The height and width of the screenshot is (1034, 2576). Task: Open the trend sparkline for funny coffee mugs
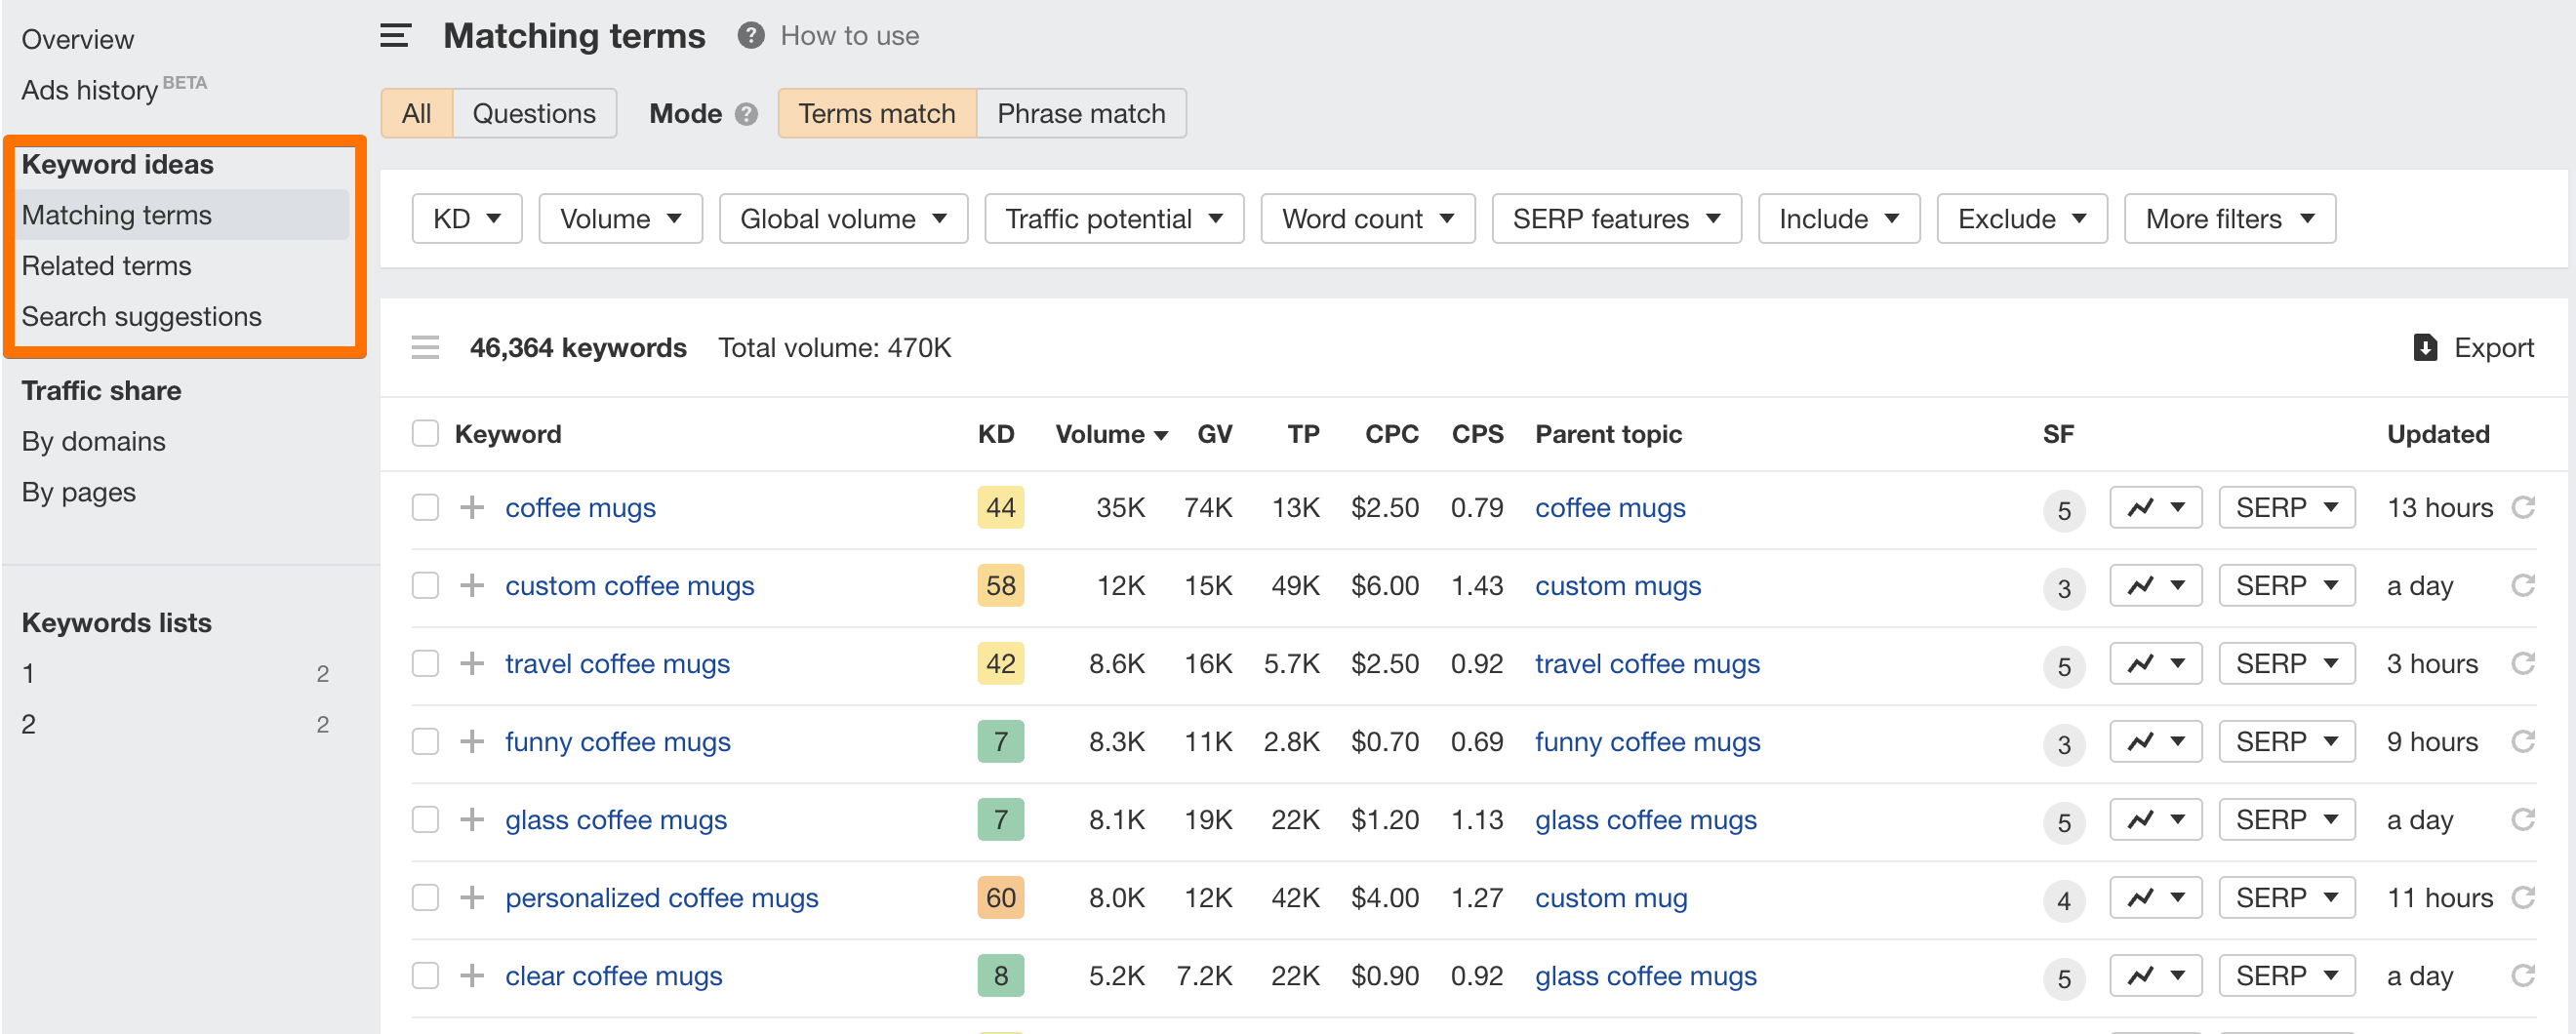[2155, 741]
